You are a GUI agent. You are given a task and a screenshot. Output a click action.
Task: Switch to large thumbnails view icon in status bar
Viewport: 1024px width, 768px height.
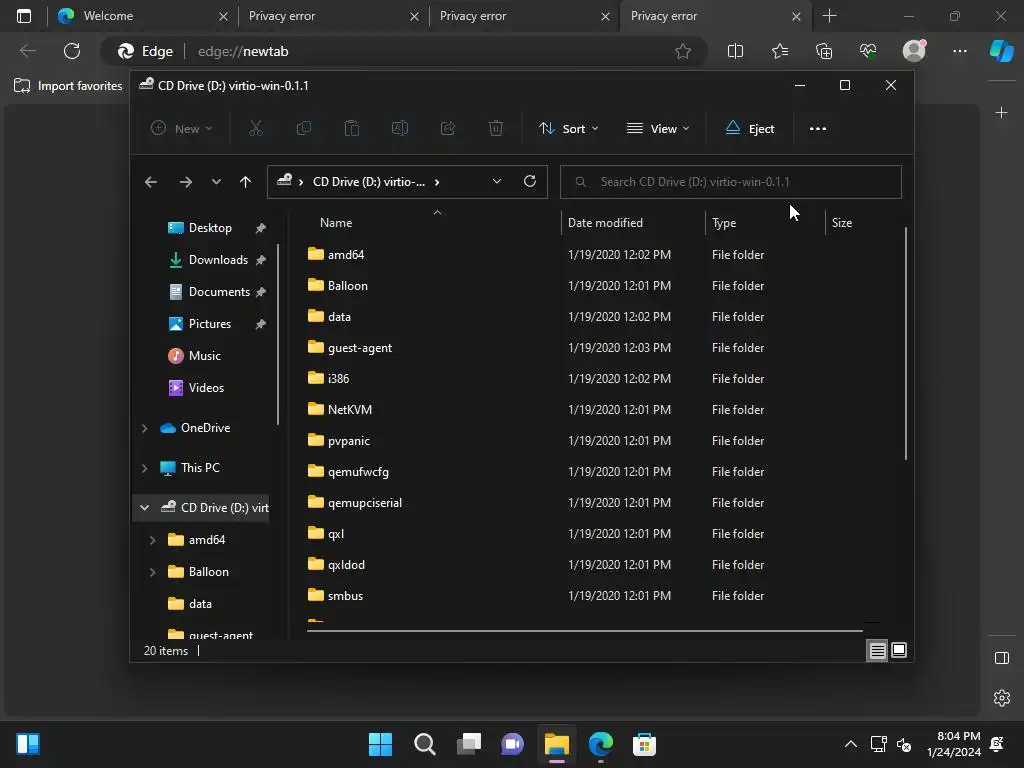[899, 650]
